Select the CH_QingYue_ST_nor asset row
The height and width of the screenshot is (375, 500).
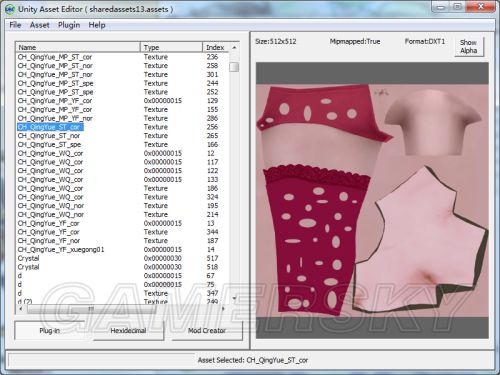click(49, 136)
